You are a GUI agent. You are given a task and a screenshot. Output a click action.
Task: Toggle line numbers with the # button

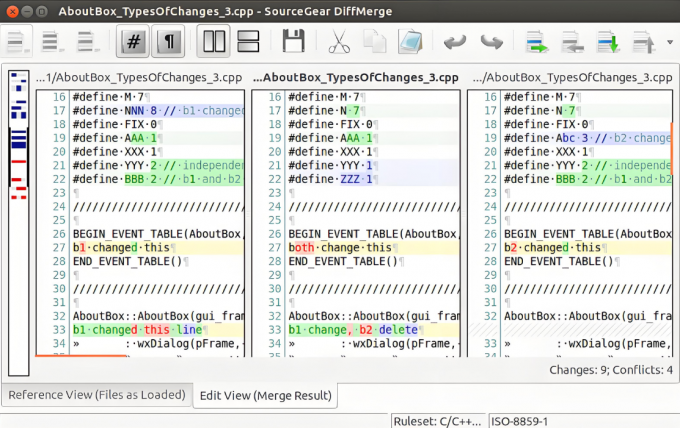[x=133, y=42]
